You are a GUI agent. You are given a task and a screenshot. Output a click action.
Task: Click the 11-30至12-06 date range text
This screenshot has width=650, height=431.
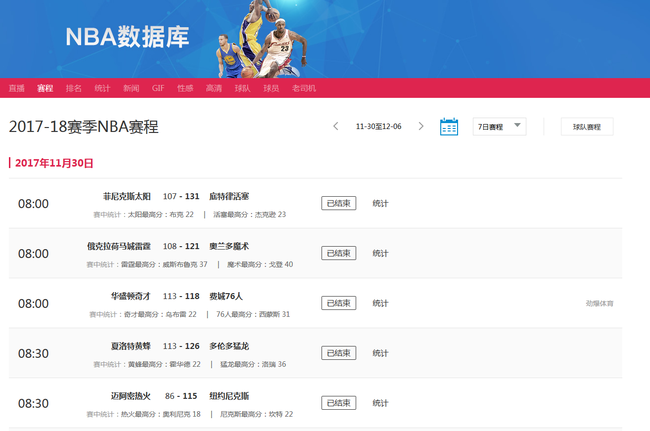point(378,126)
